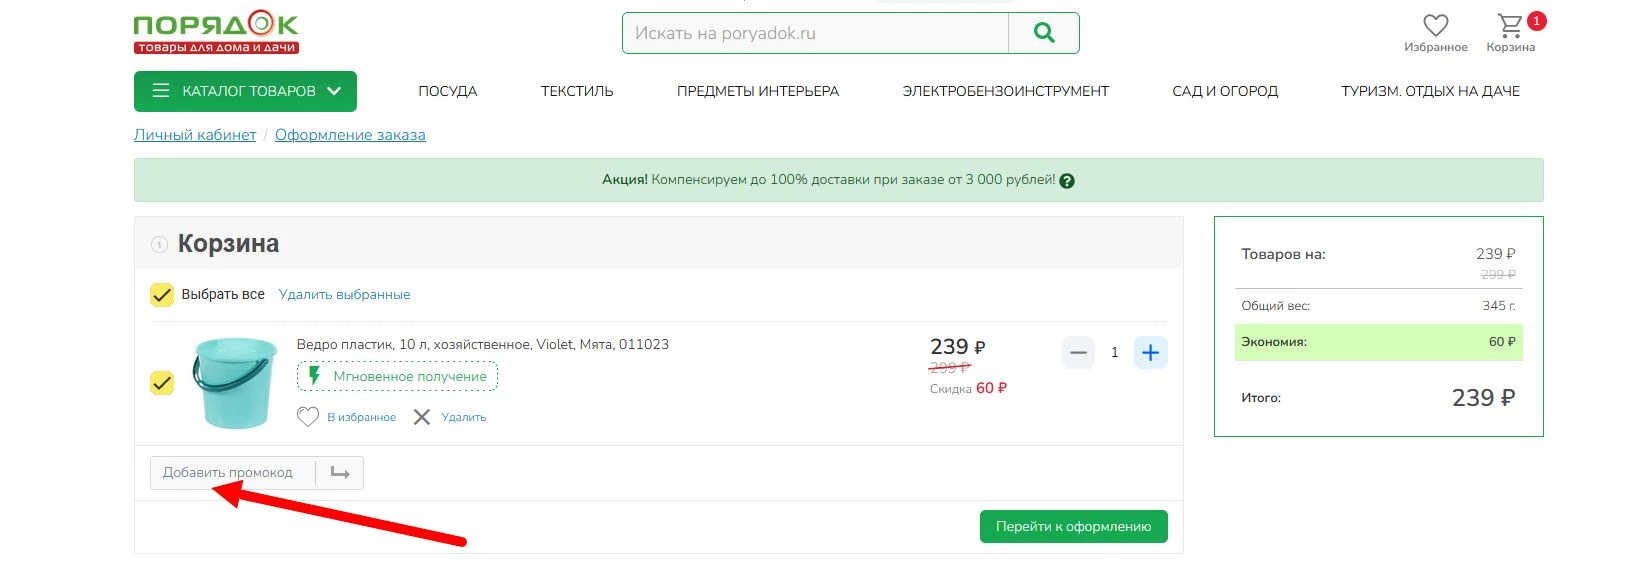The width and height of the screenshot is (1634, 571).
Task: Click Удалить выбранные link
Action: 344,295
